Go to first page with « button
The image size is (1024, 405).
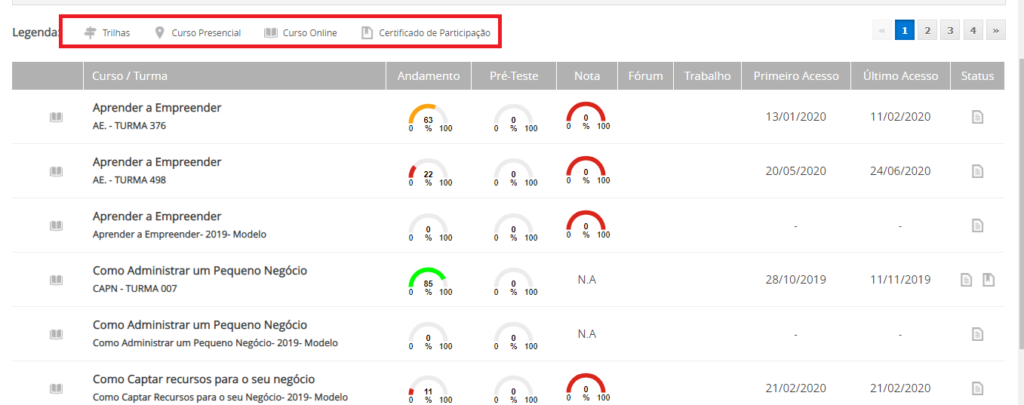pyautogui.click(x=882, y=31)
